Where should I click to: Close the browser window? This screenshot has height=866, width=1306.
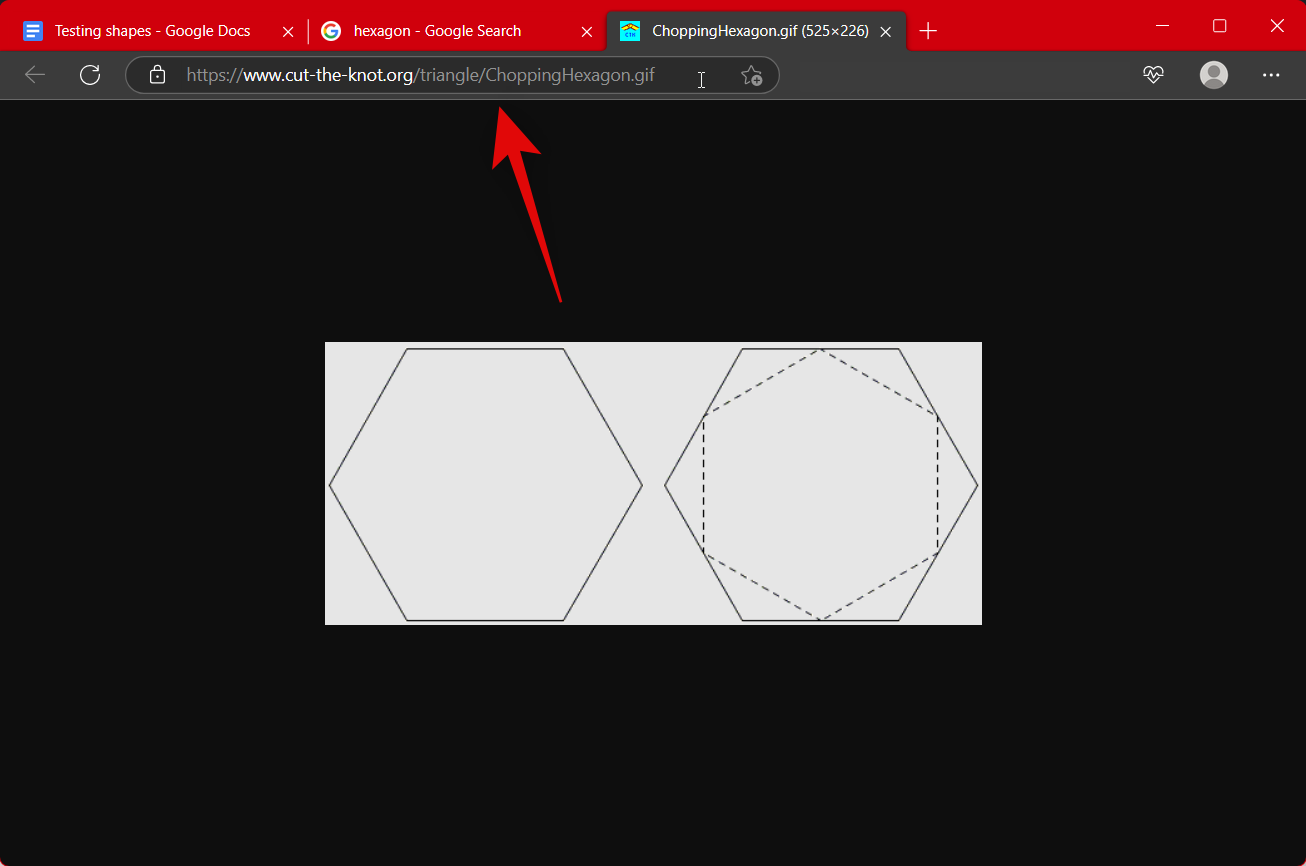pos(1277,25)
